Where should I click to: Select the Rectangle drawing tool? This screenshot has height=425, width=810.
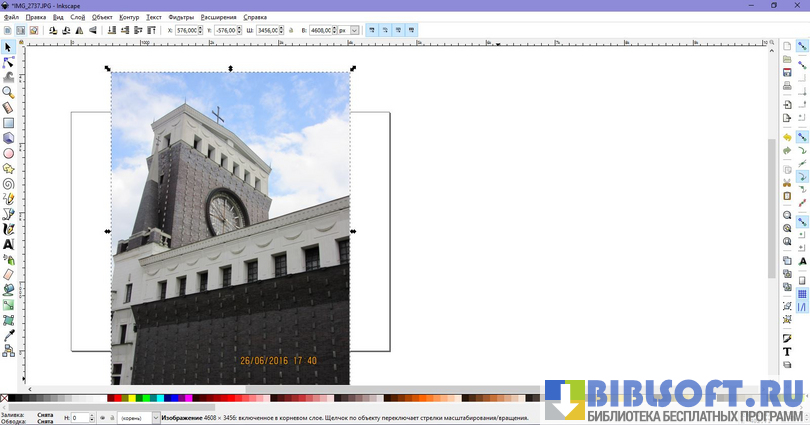click(x=8, y=123)
